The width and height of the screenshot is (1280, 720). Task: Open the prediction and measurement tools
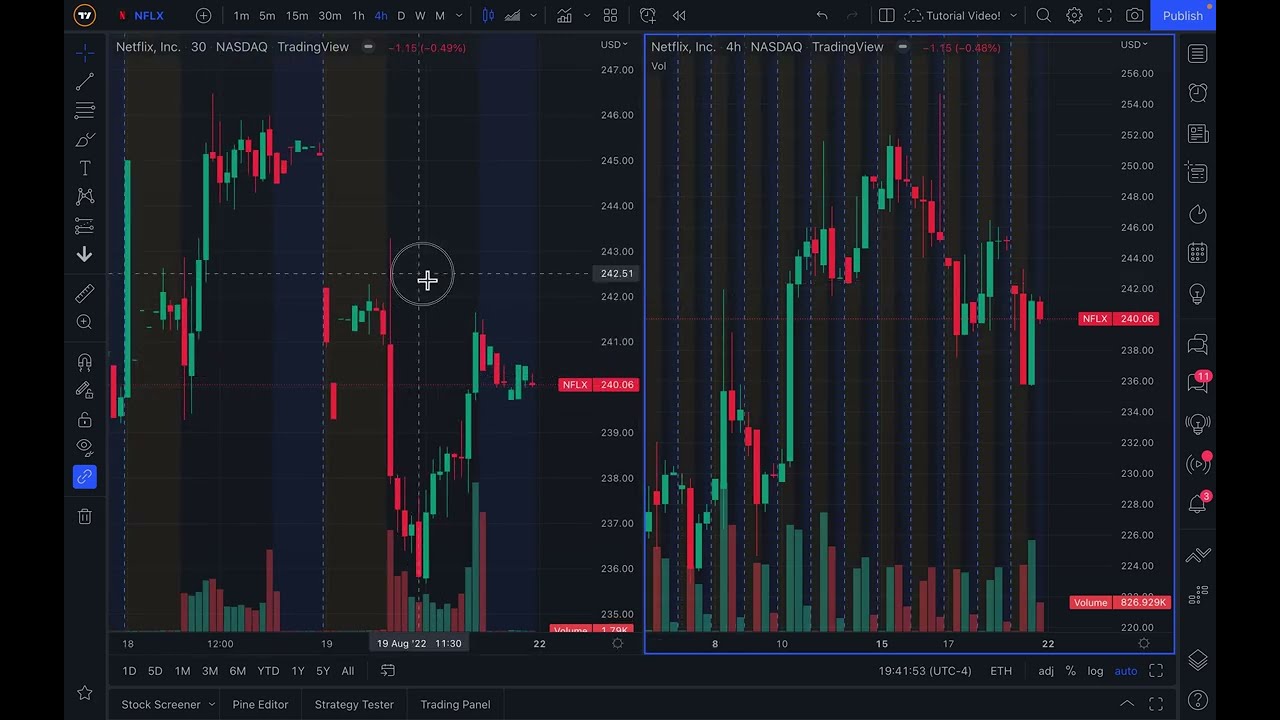(85, 226)
